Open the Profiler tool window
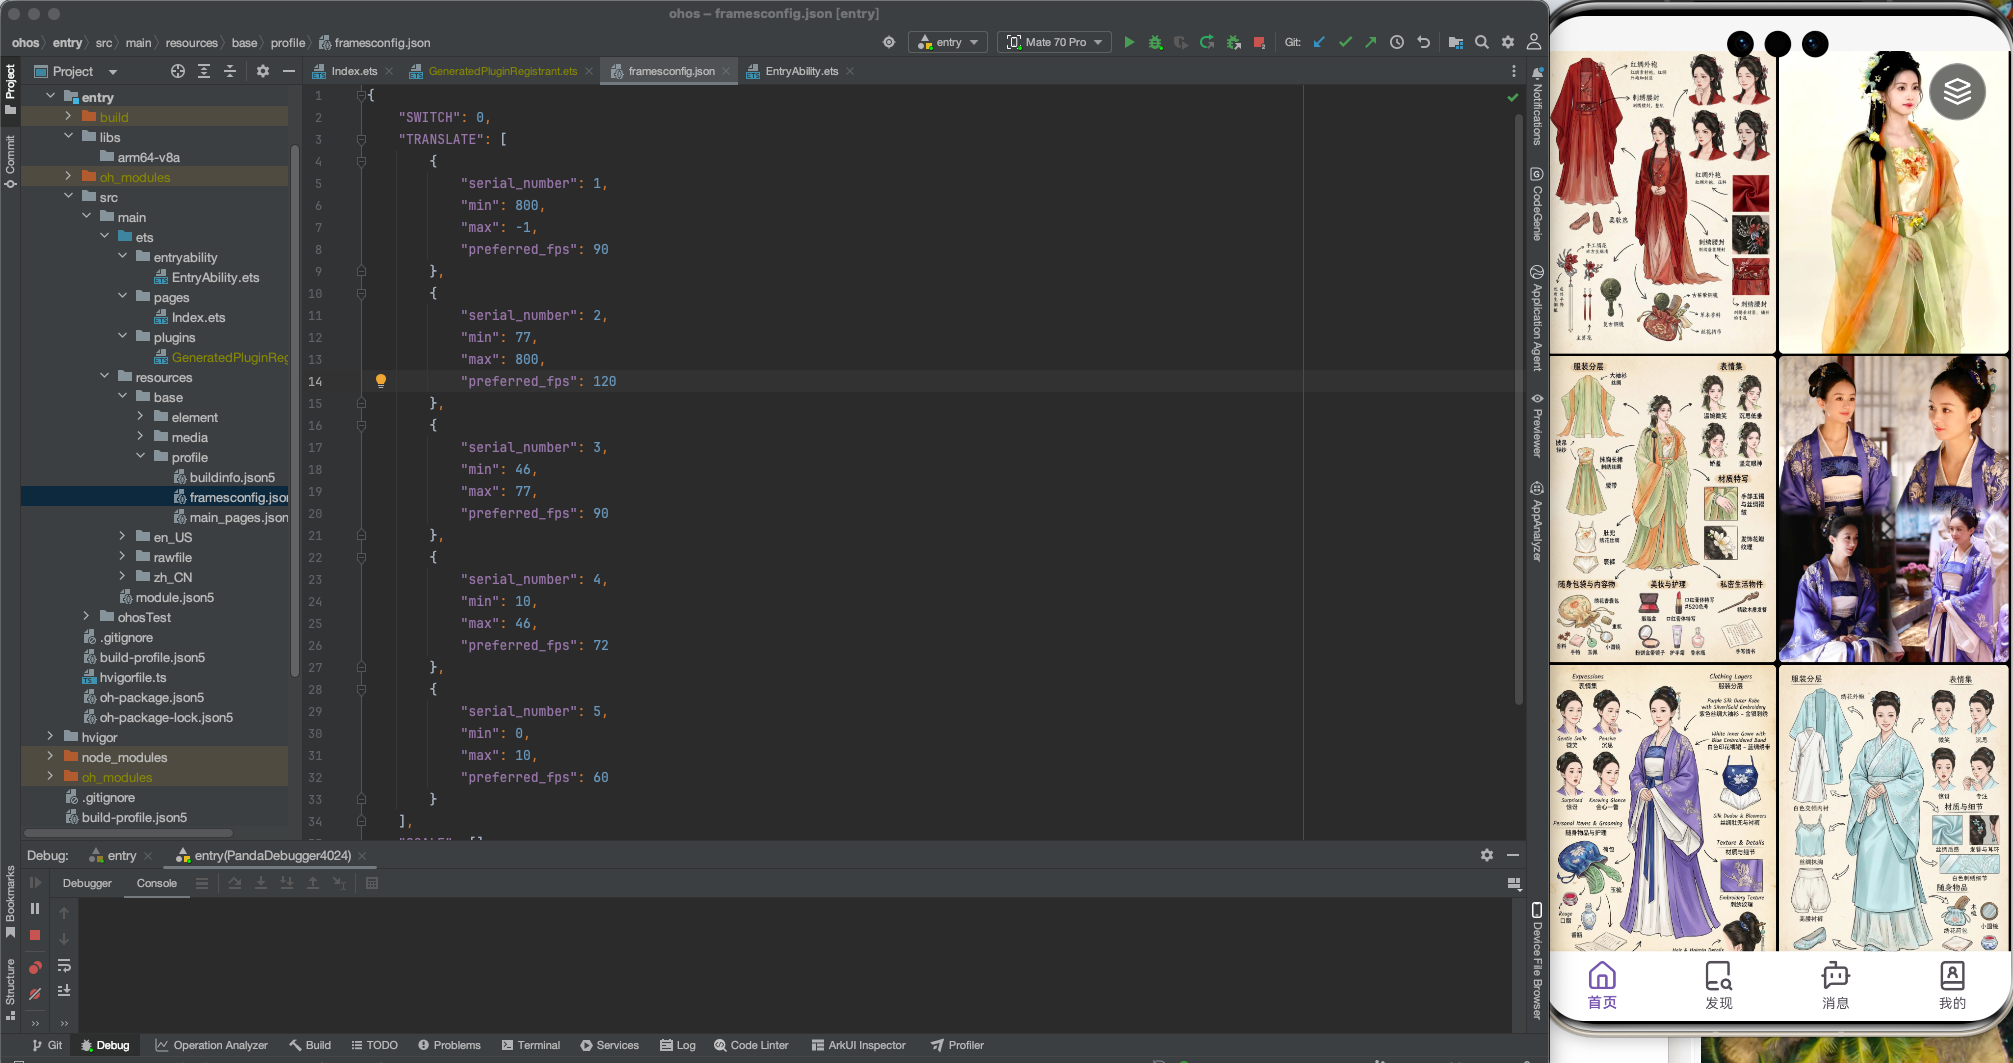 pos(957,1045)
